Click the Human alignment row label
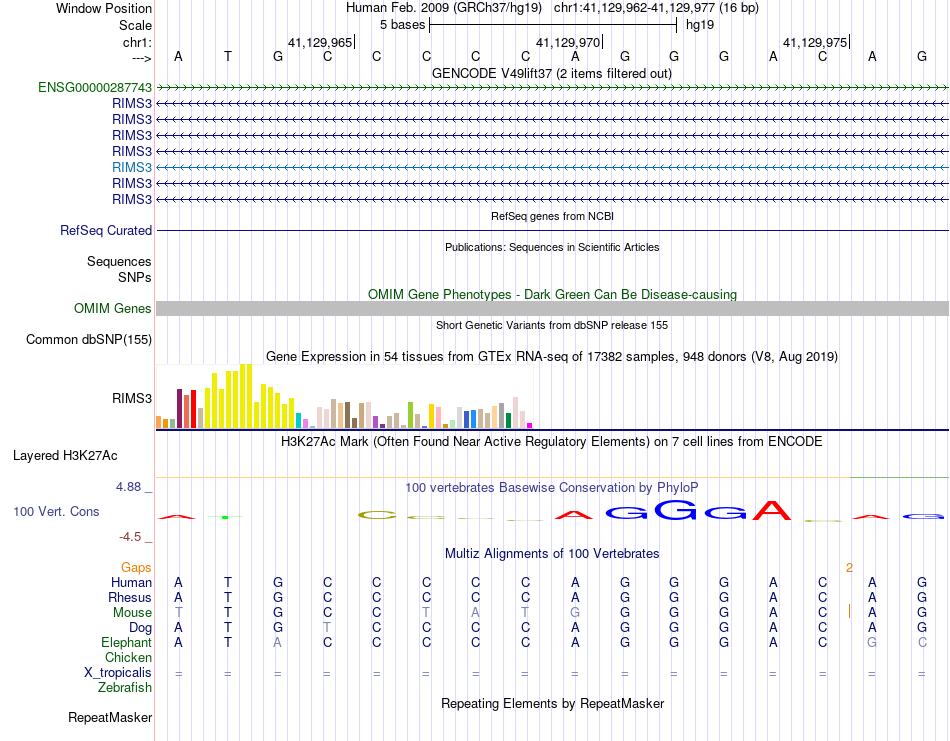This screenshot has height=741, width=950. tap(131, 582)
